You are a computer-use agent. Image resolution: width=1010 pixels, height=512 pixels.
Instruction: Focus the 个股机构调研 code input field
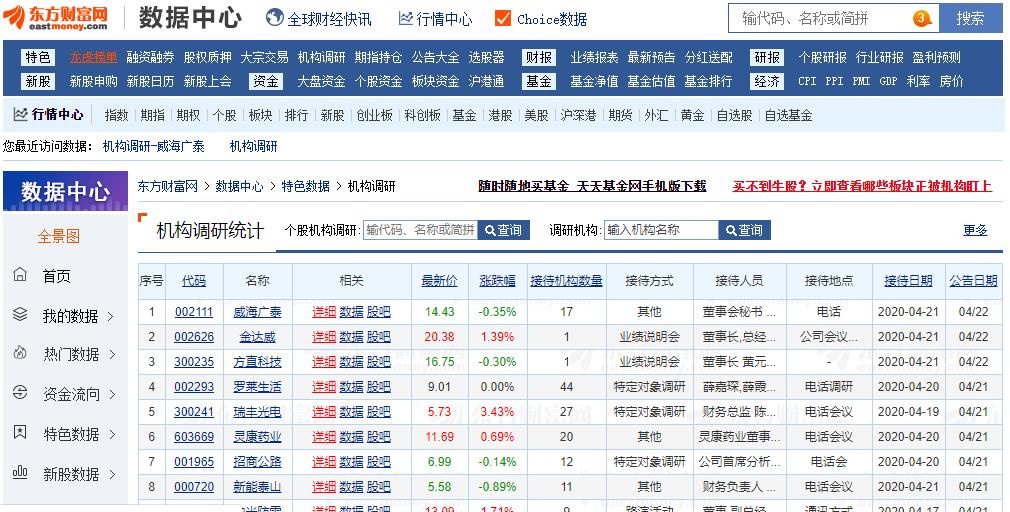click(x=421, y=230)
